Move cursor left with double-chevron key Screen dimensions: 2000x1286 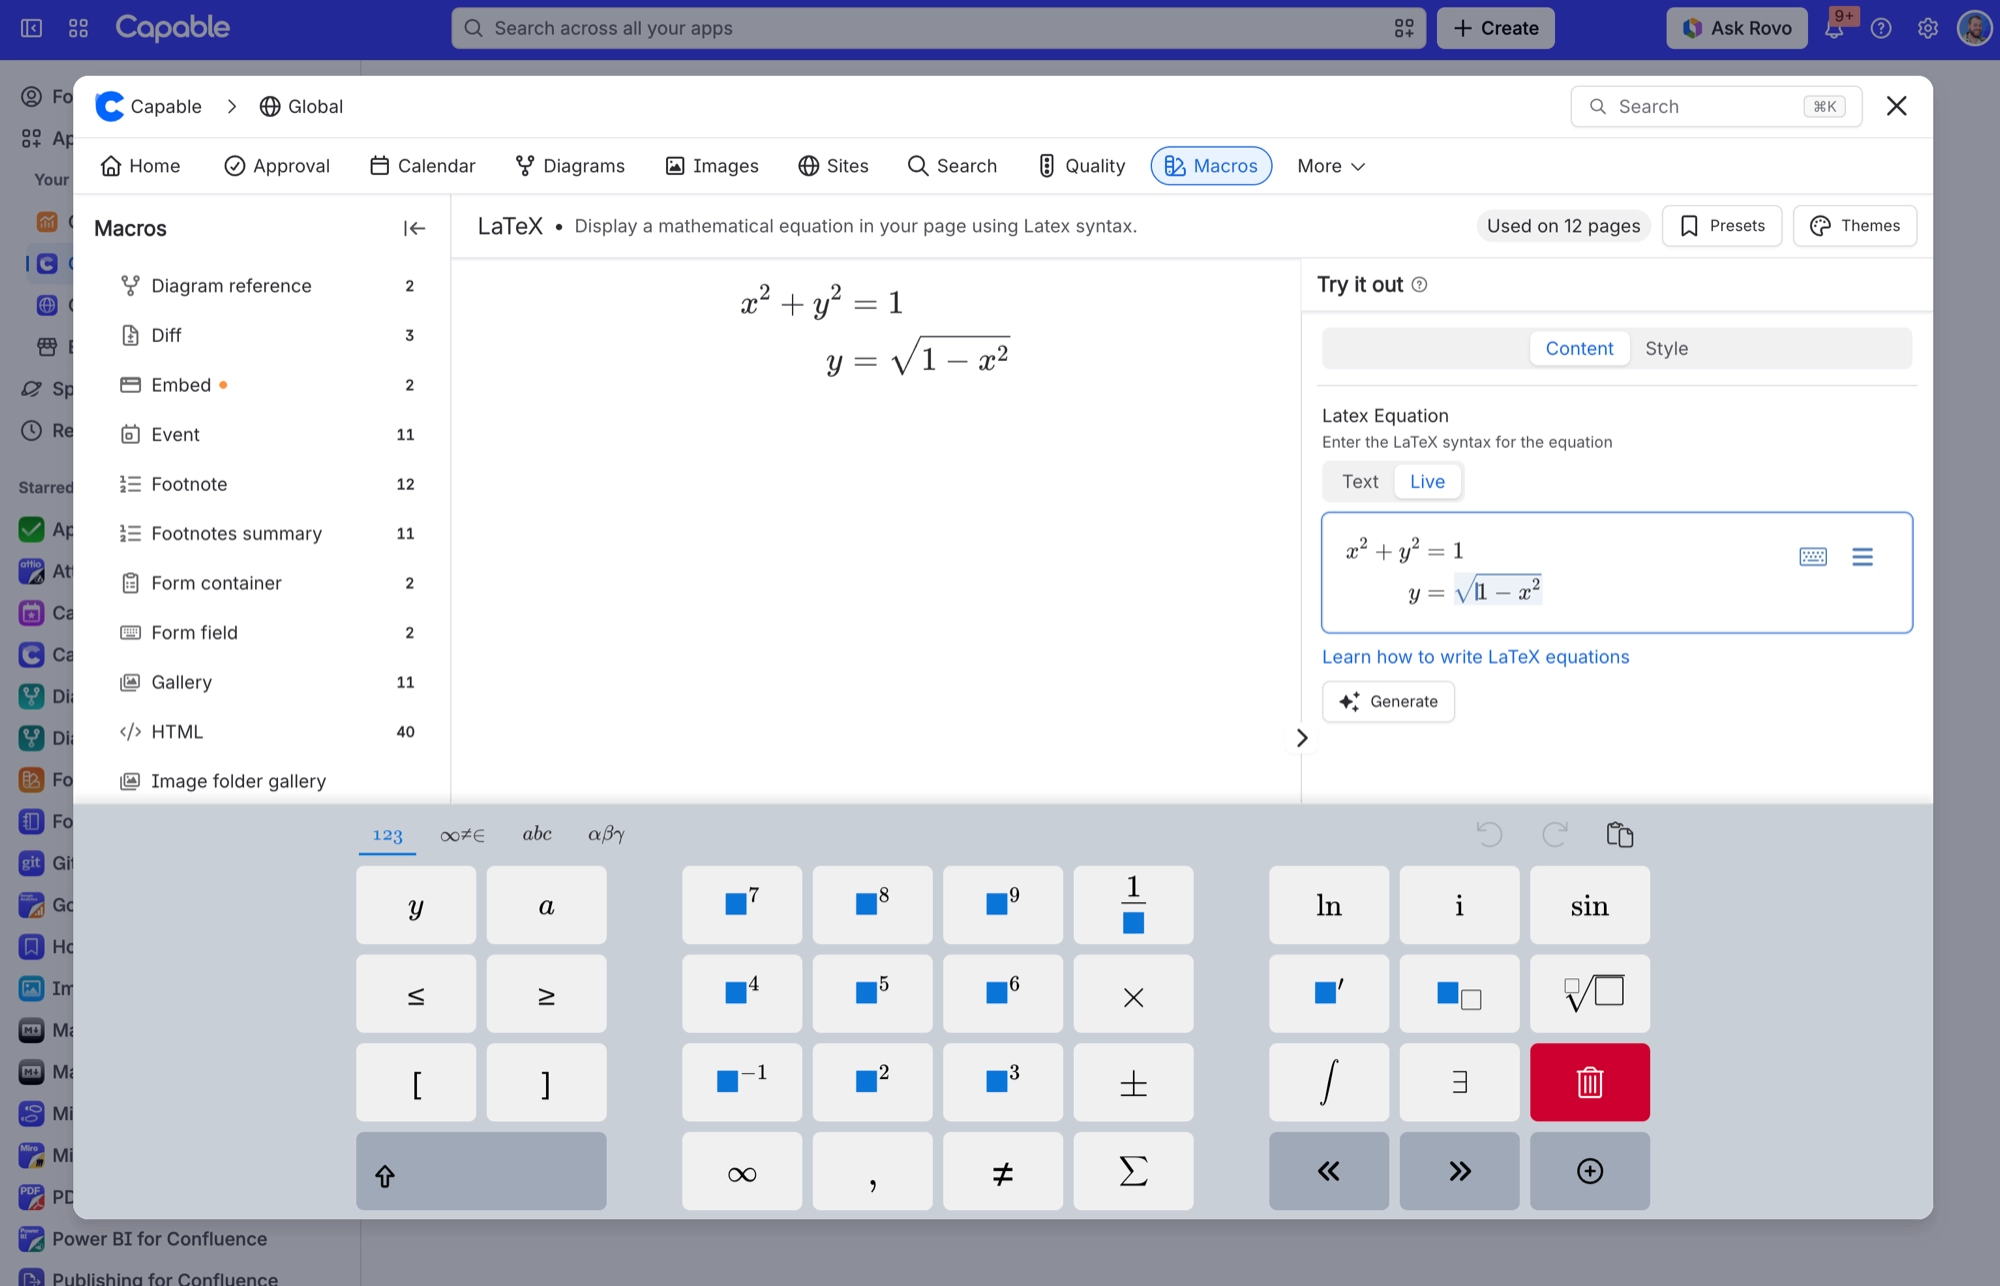1329,1171
